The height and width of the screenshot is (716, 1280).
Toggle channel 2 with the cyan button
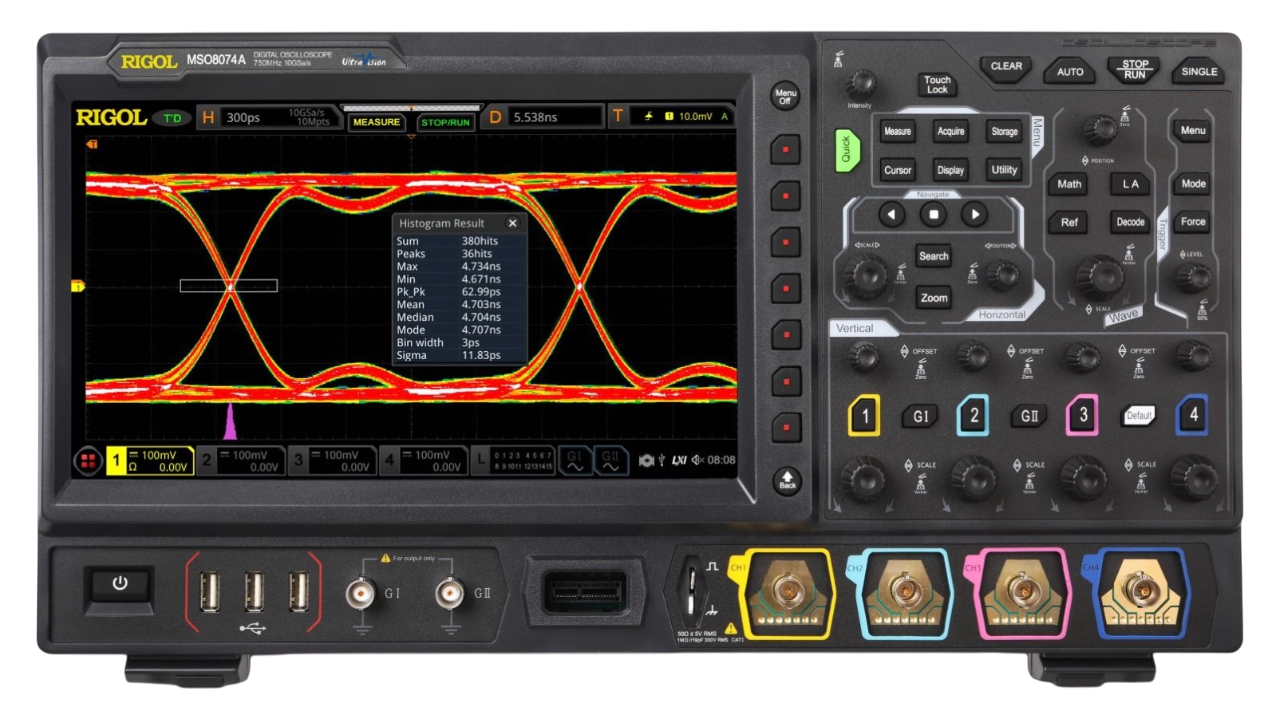pyautogui.click(x=973, y=415)
